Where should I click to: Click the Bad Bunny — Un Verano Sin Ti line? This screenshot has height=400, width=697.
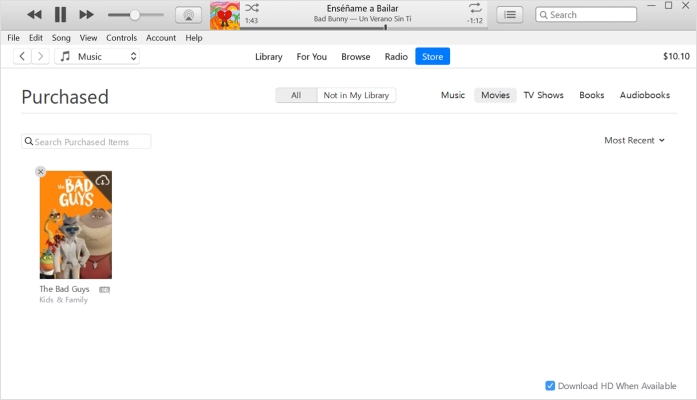[362, 19]
